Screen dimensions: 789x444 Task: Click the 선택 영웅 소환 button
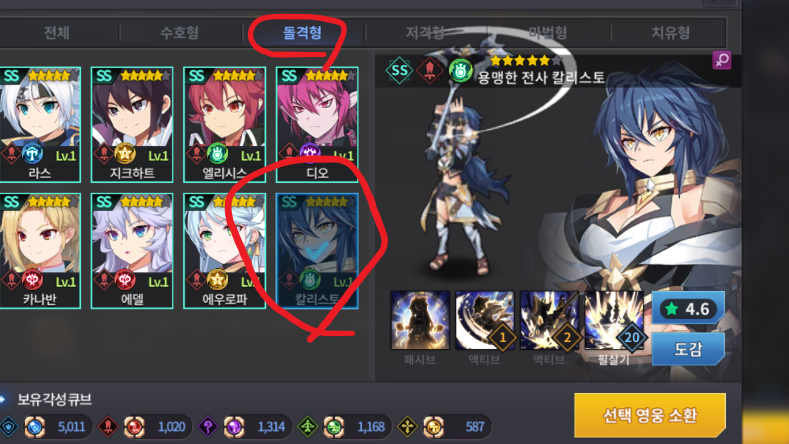point(650,415)
